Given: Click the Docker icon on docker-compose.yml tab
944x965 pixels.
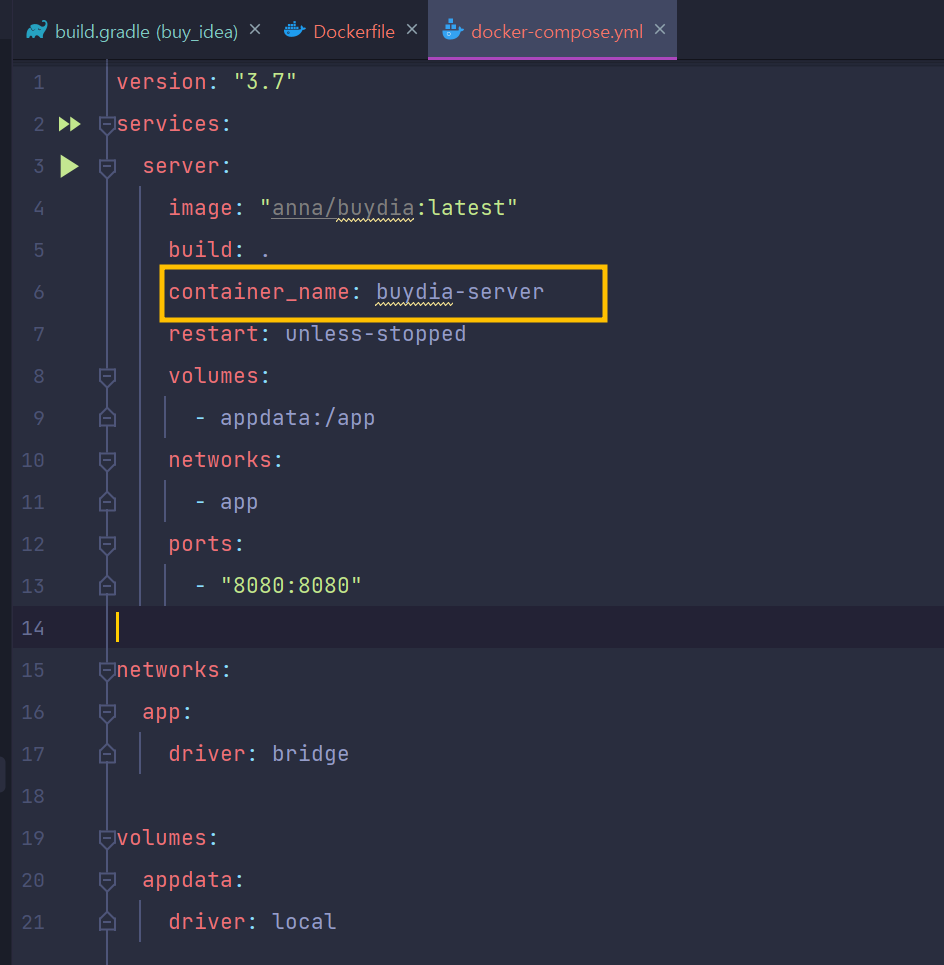Looking at the screenshot, I should click(x=452, y=30).
